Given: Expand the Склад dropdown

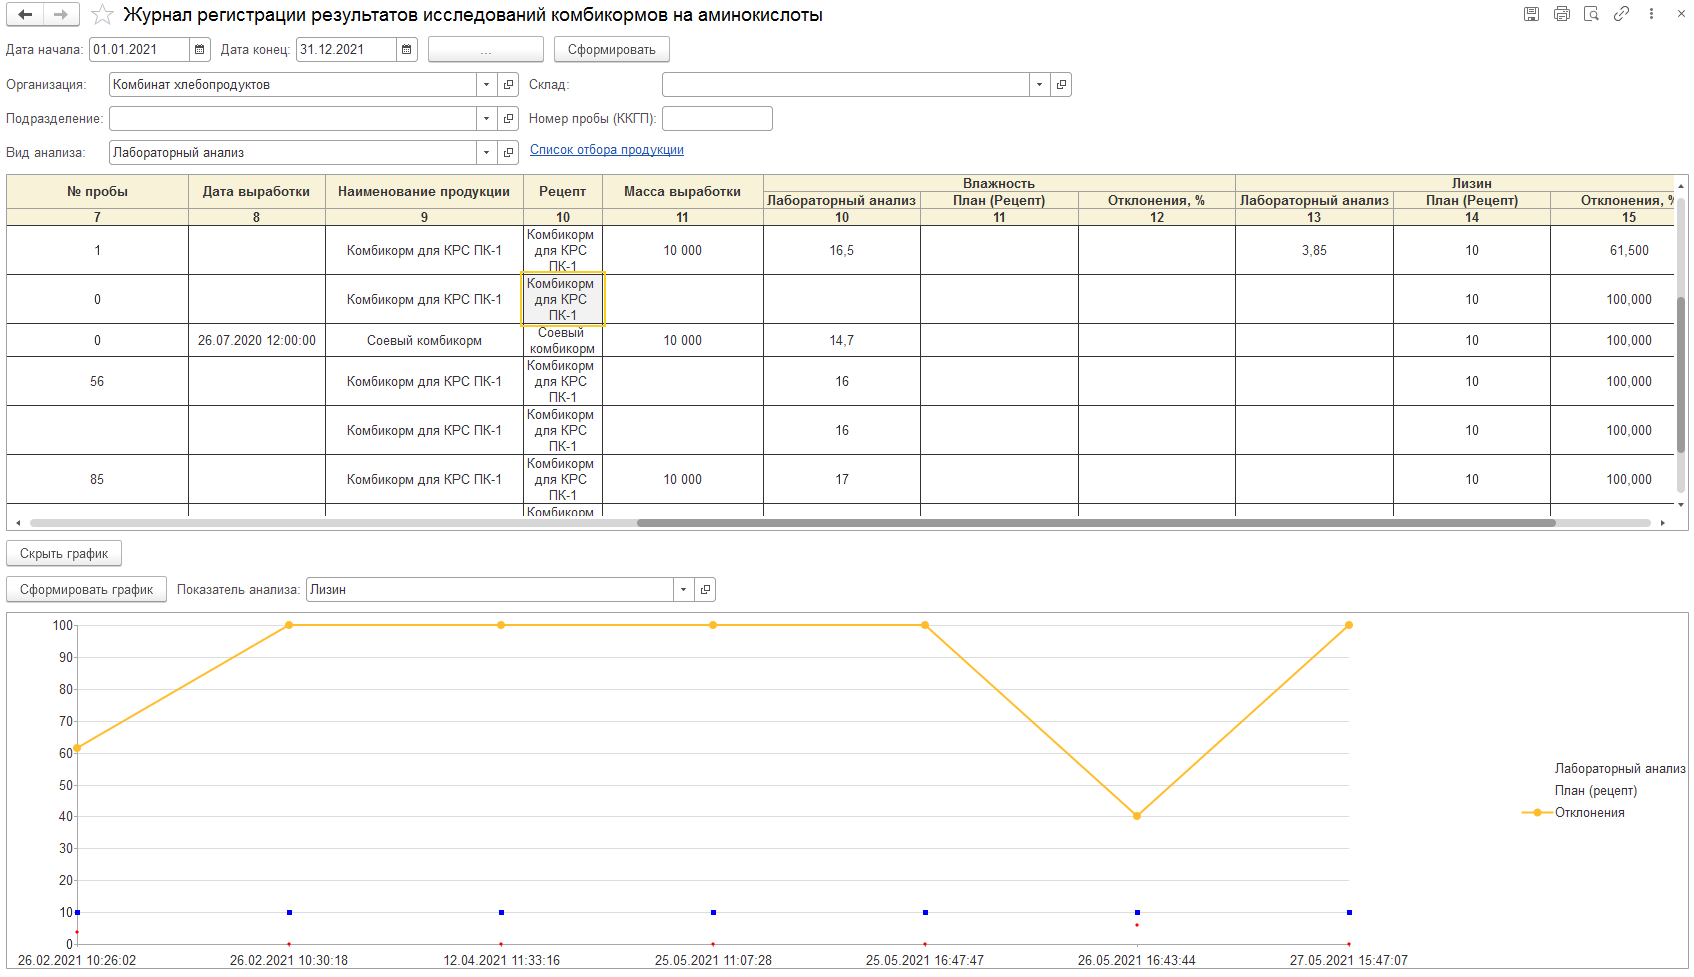Looking at the screenshot, I should coord(1040,85).
